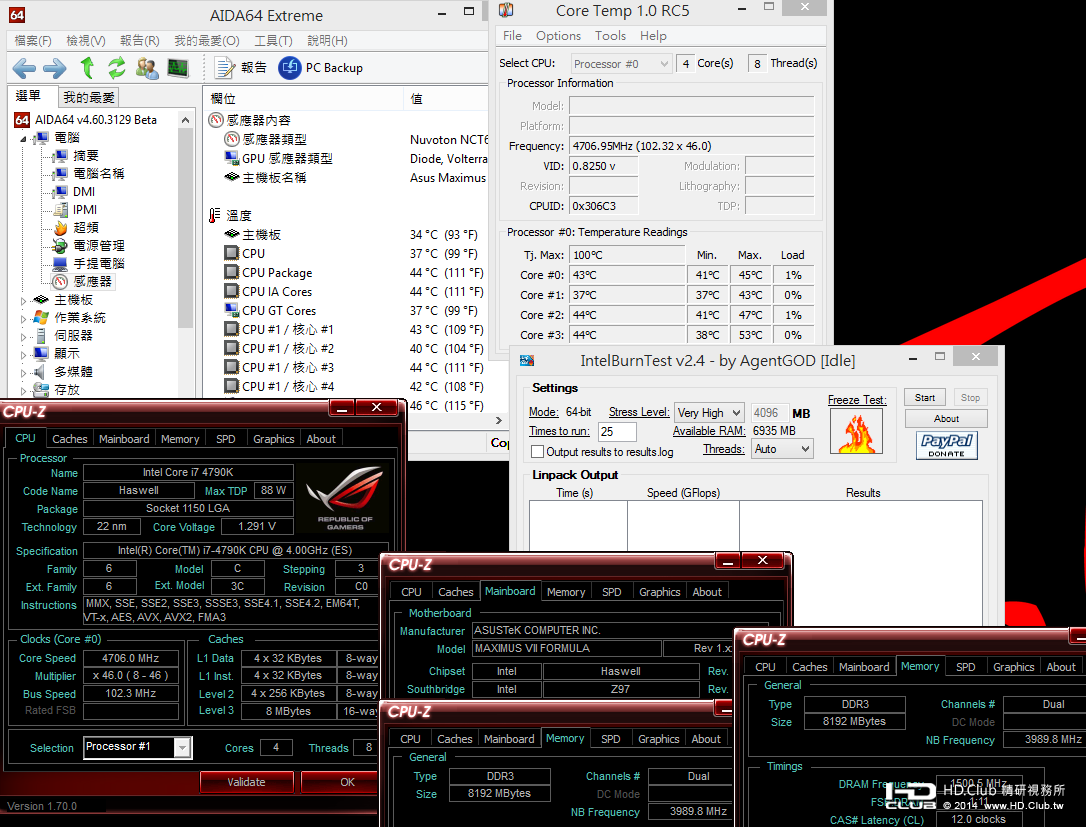Click the green refresh icon in AIDA64
The width and height of the screenshot is (1086, 827).
click(x=117, y=68)
